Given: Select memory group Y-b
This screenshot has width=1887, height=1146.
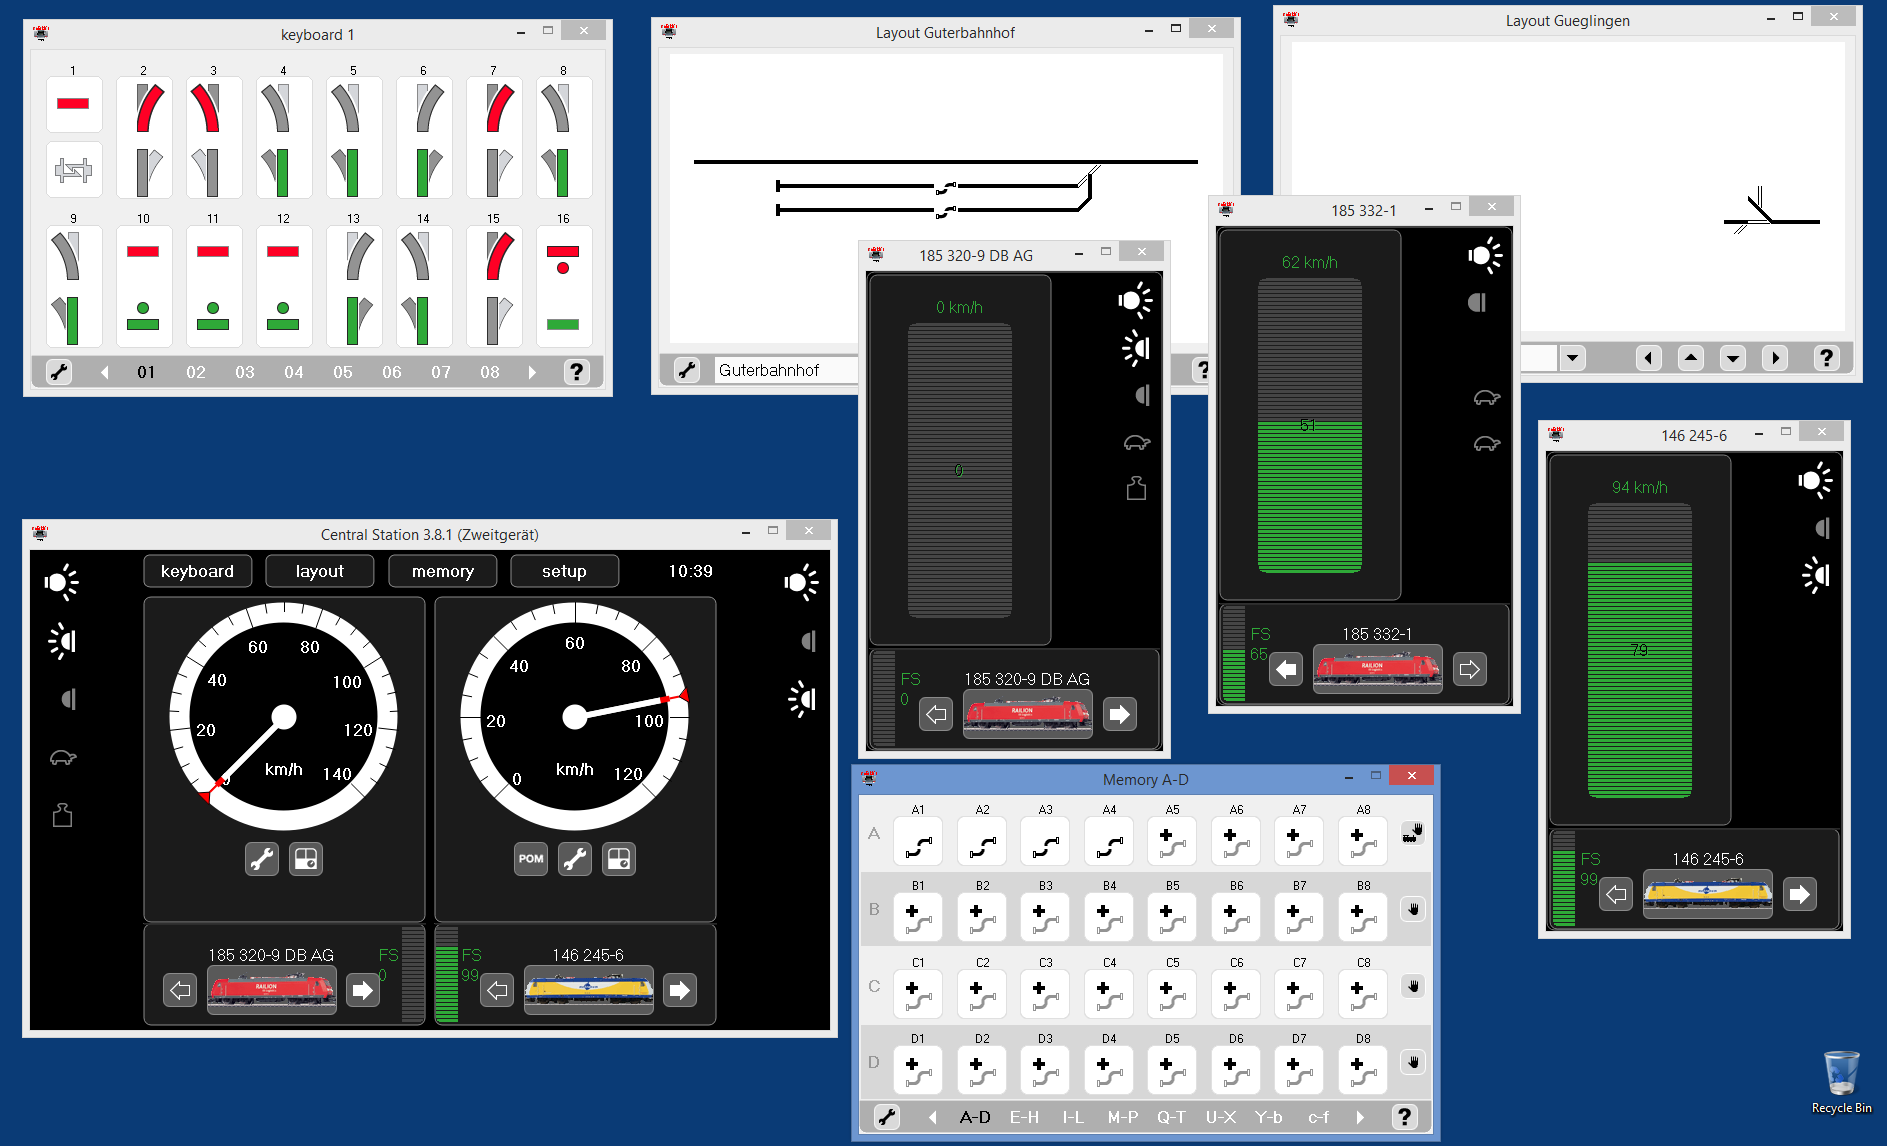Looking at the screenshot, I should [1269, 1116].
